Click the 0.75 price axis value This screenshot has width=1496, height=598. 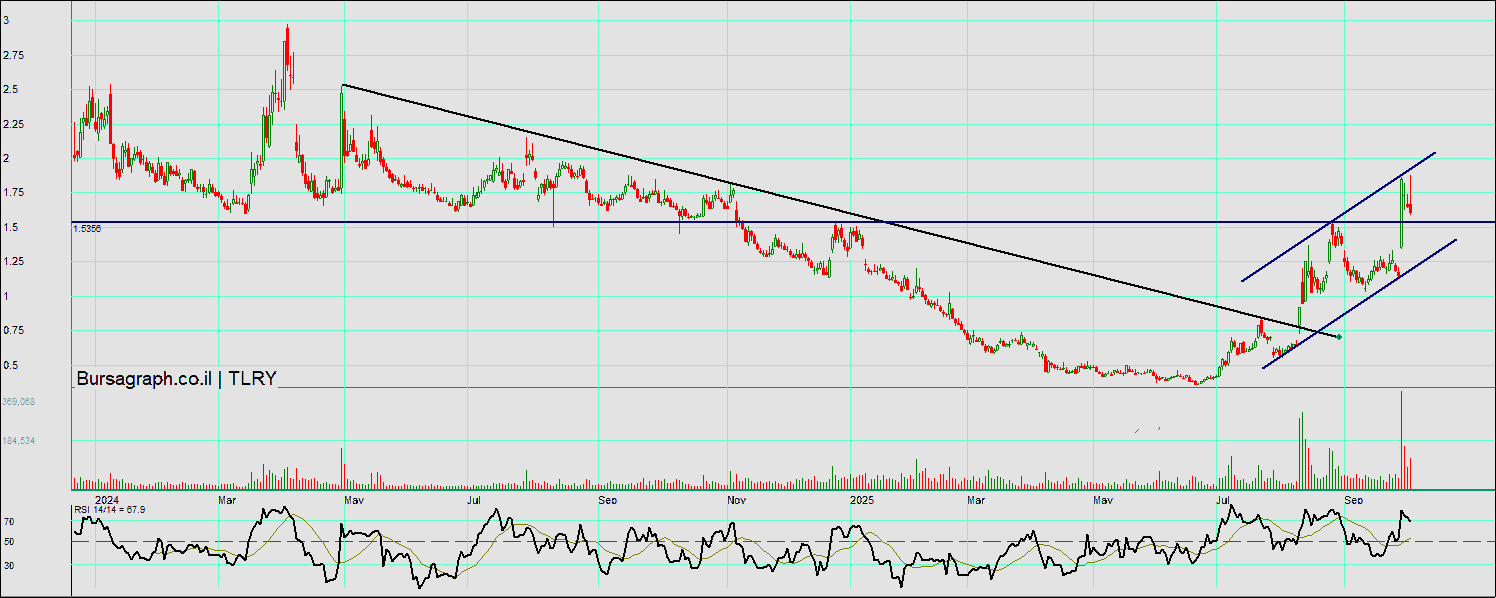(14, 331)
